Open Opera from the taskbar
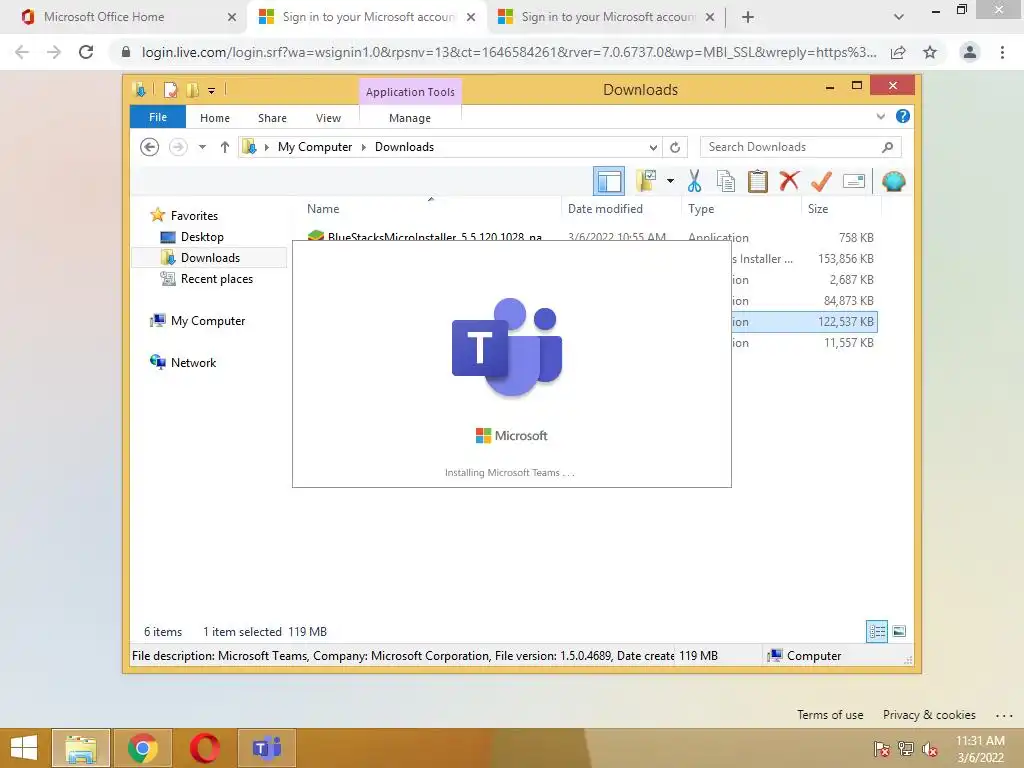The image size is (1024, 768). tap(204, 748)
